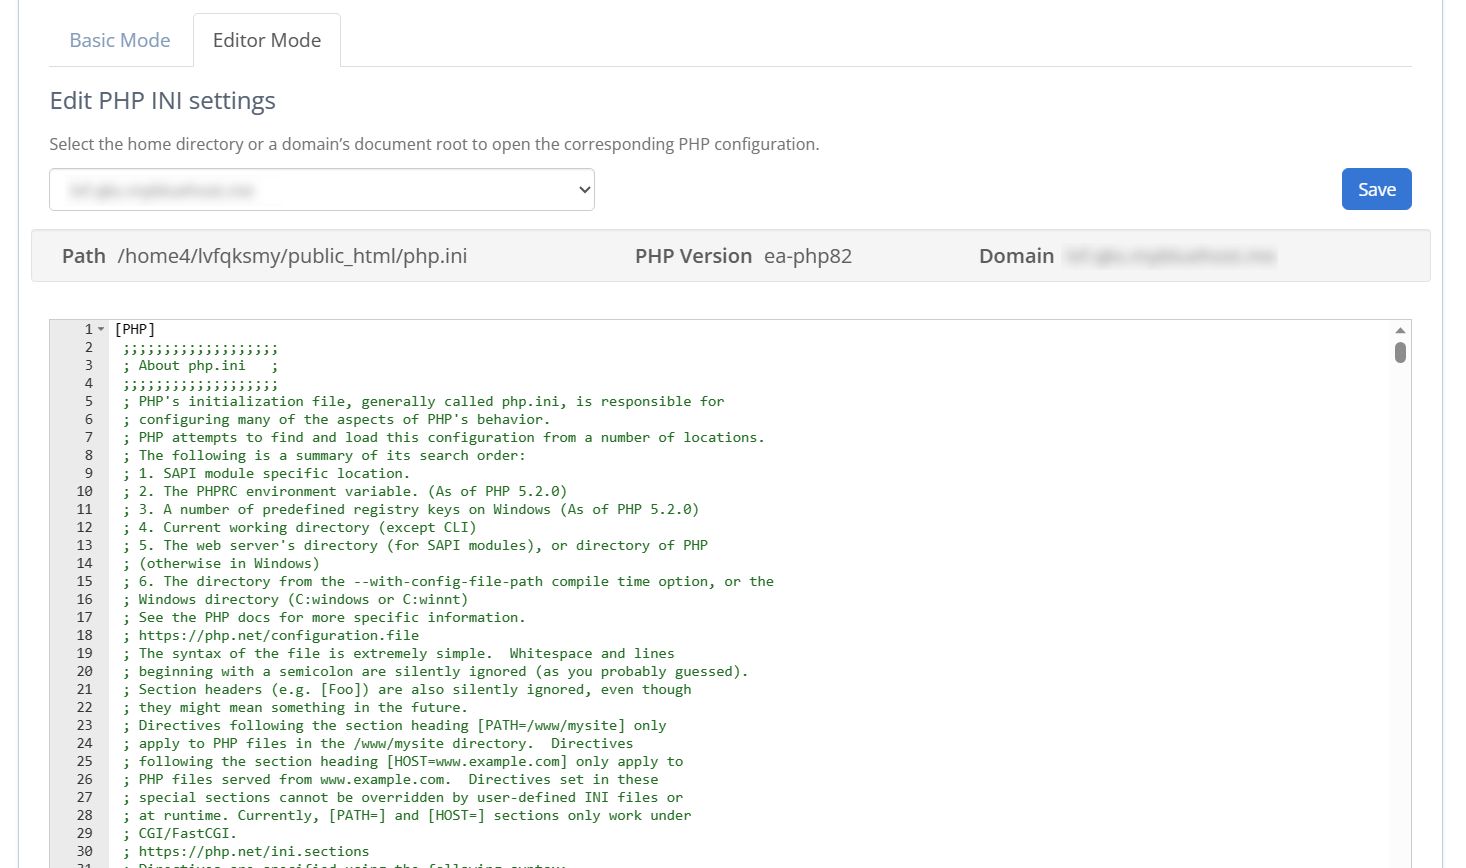Screen dimensions: 1466x868
Task: Place the cursor on the [PHP] header line
Action: point(135,328)
